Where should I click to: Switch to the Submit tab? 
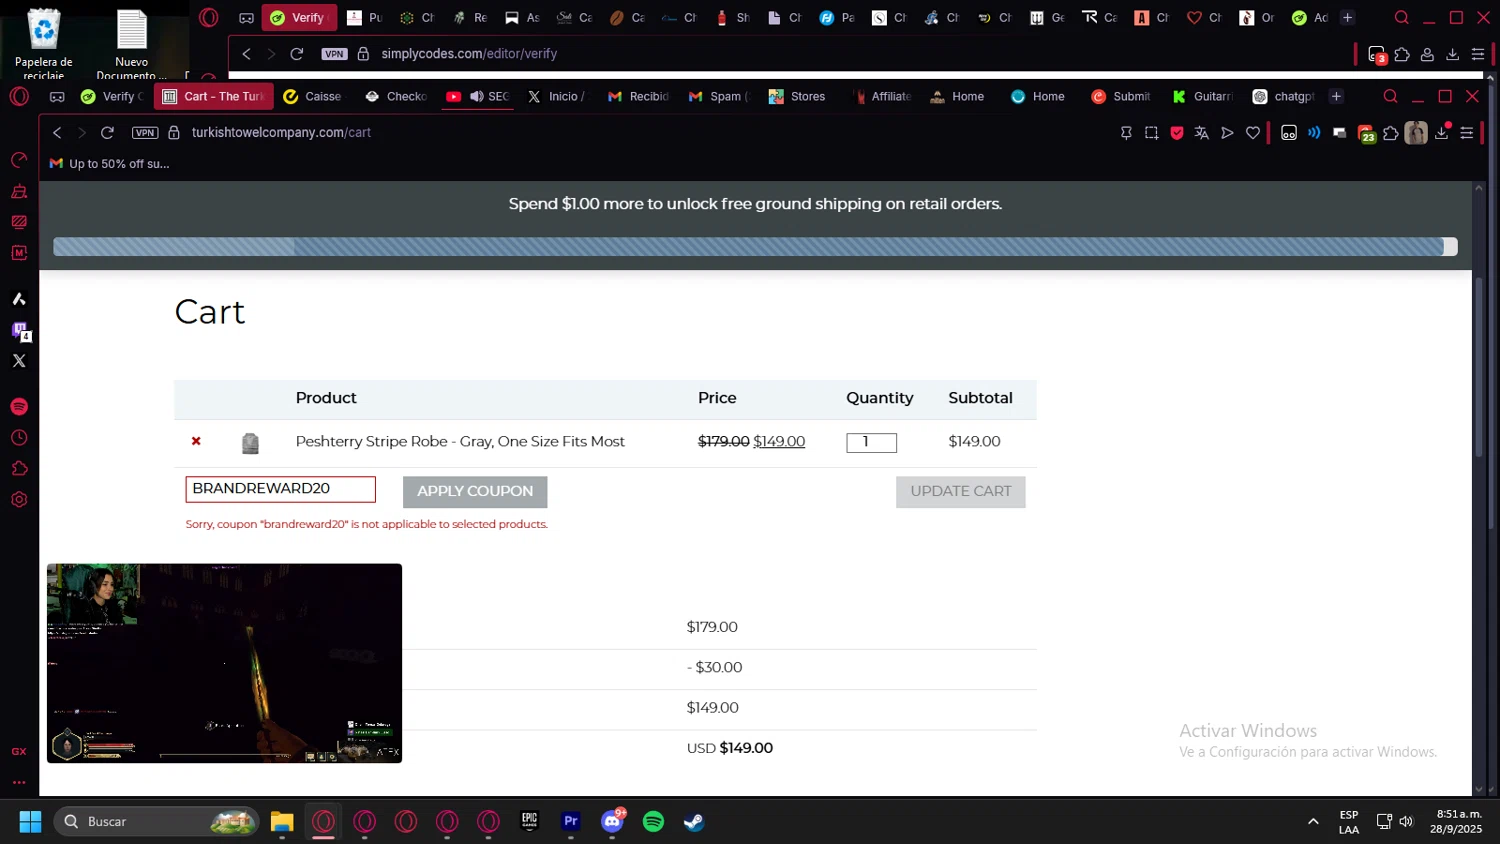click(1121, 96)
